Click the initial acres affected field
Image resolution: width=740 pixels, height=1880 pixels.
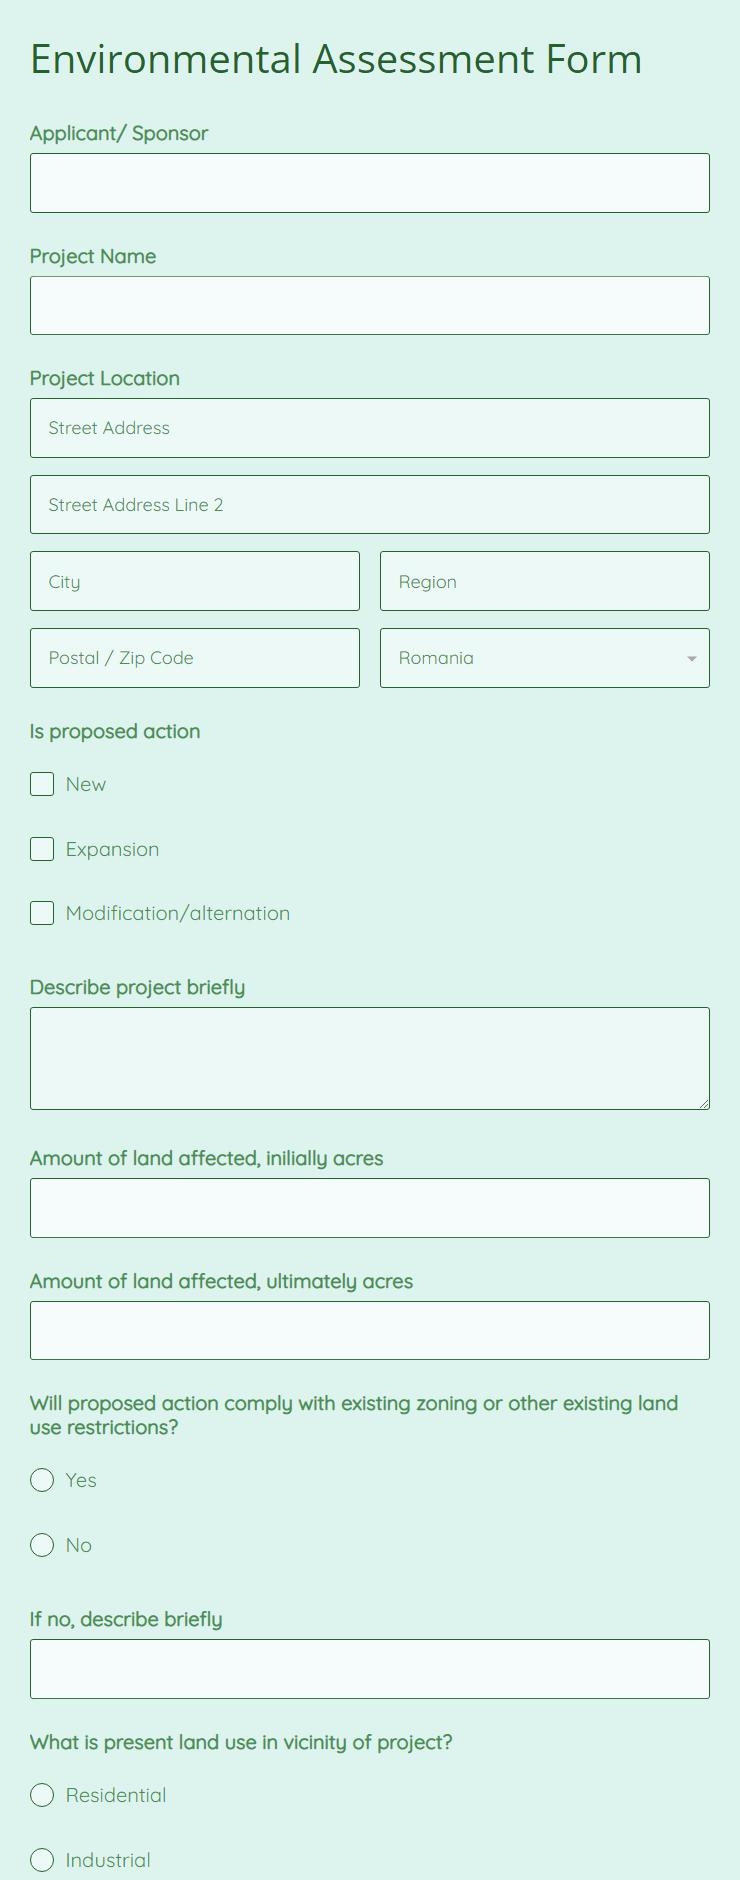pyautogui.click(x=369, y=1207)
